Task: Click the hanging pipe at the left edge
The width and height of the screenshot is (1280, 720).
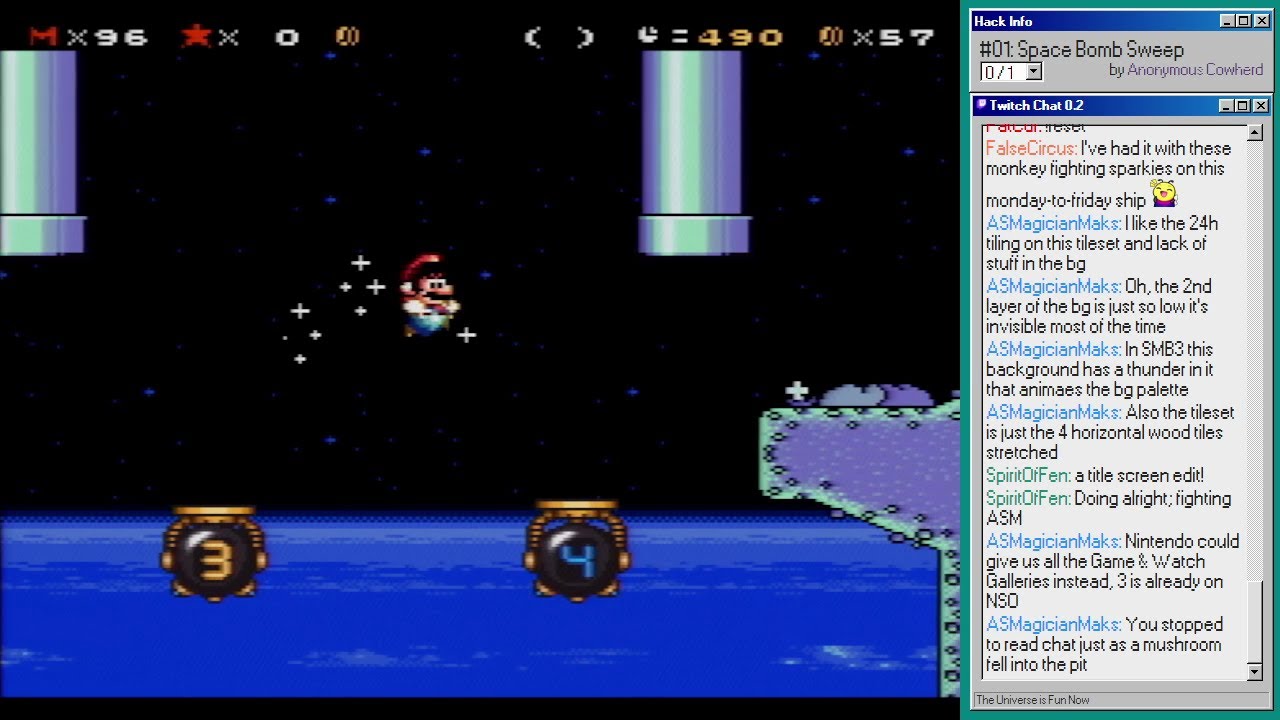Action: (x=41, y=152)
